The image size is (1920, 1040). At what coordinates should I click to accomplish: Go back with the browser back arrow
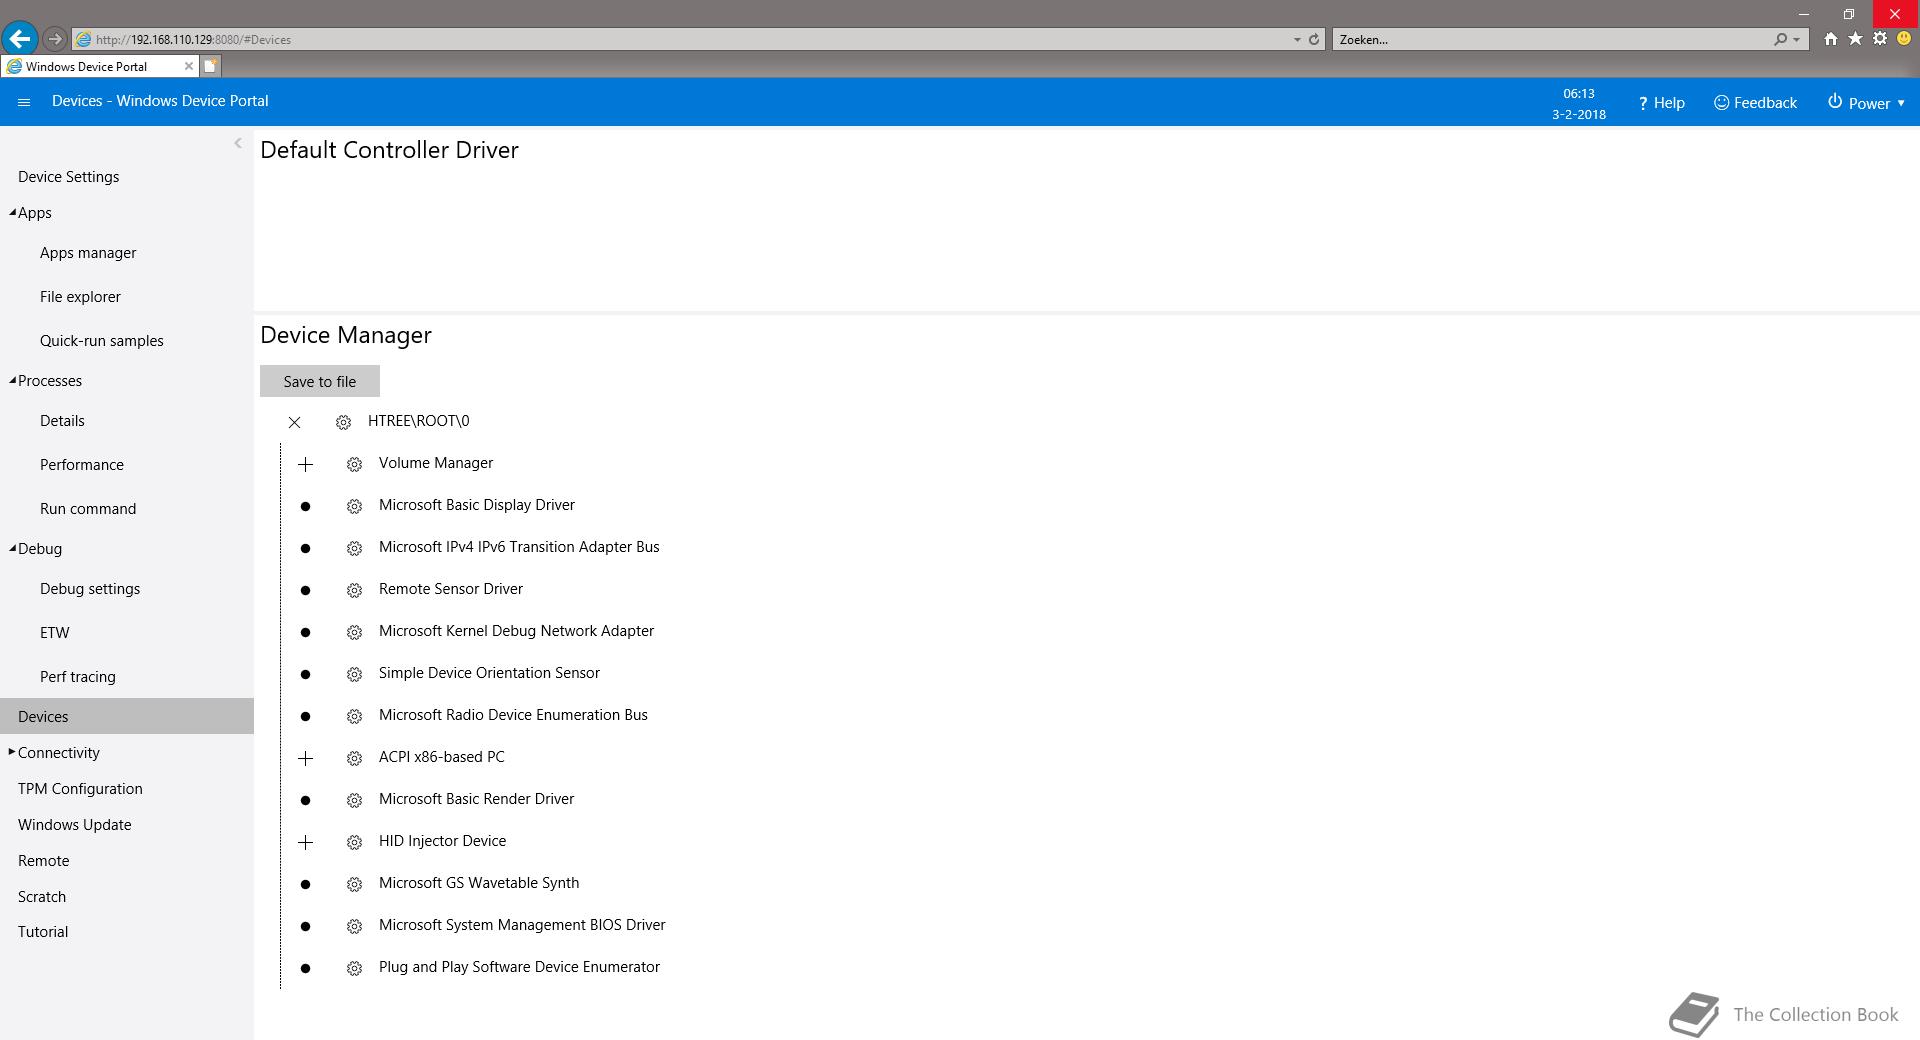[20, 39]
